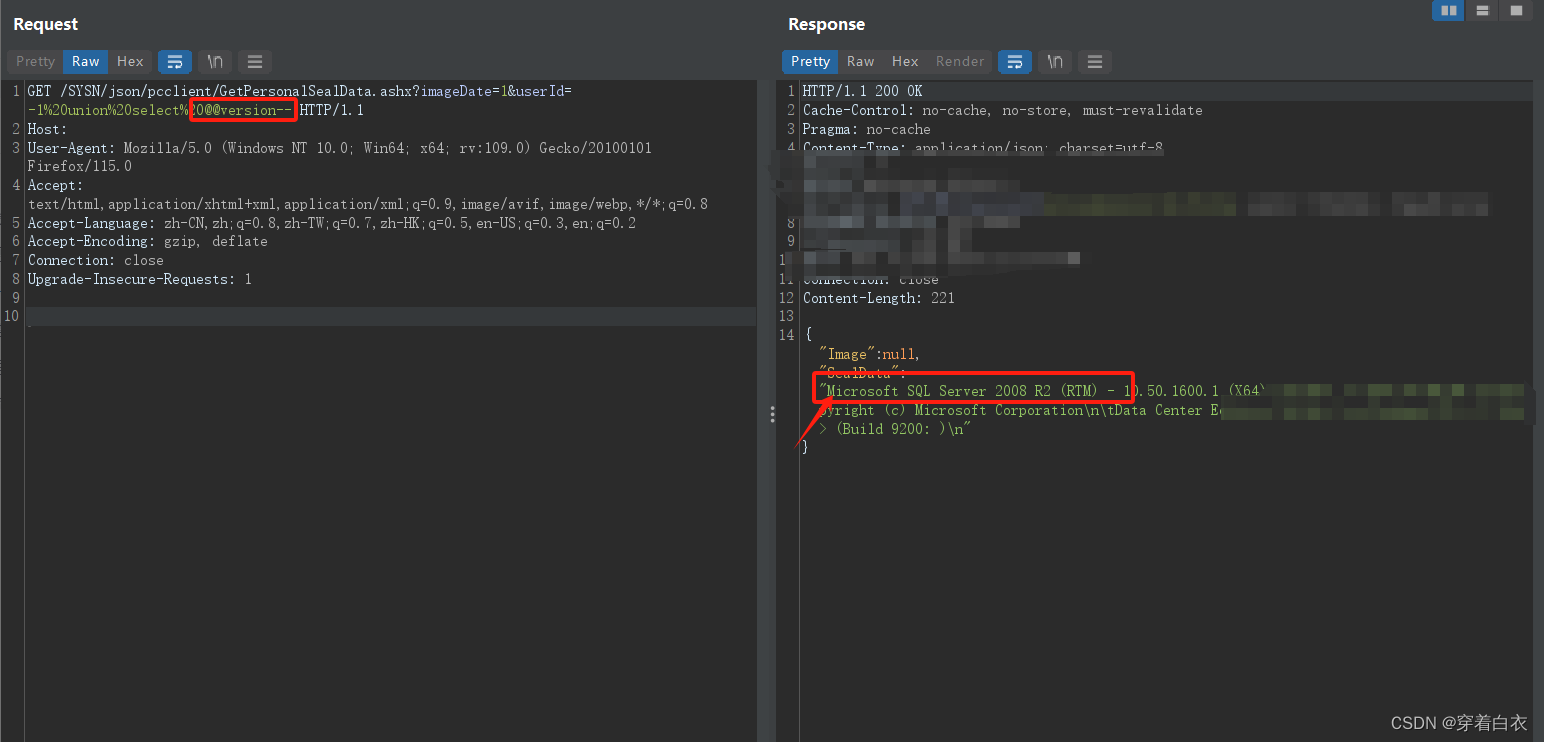Image resolution: width=1544 pixels, height=742 pixels.
Task: Choose top-bottom stacked layout icon
Action: pos(1482,11)
